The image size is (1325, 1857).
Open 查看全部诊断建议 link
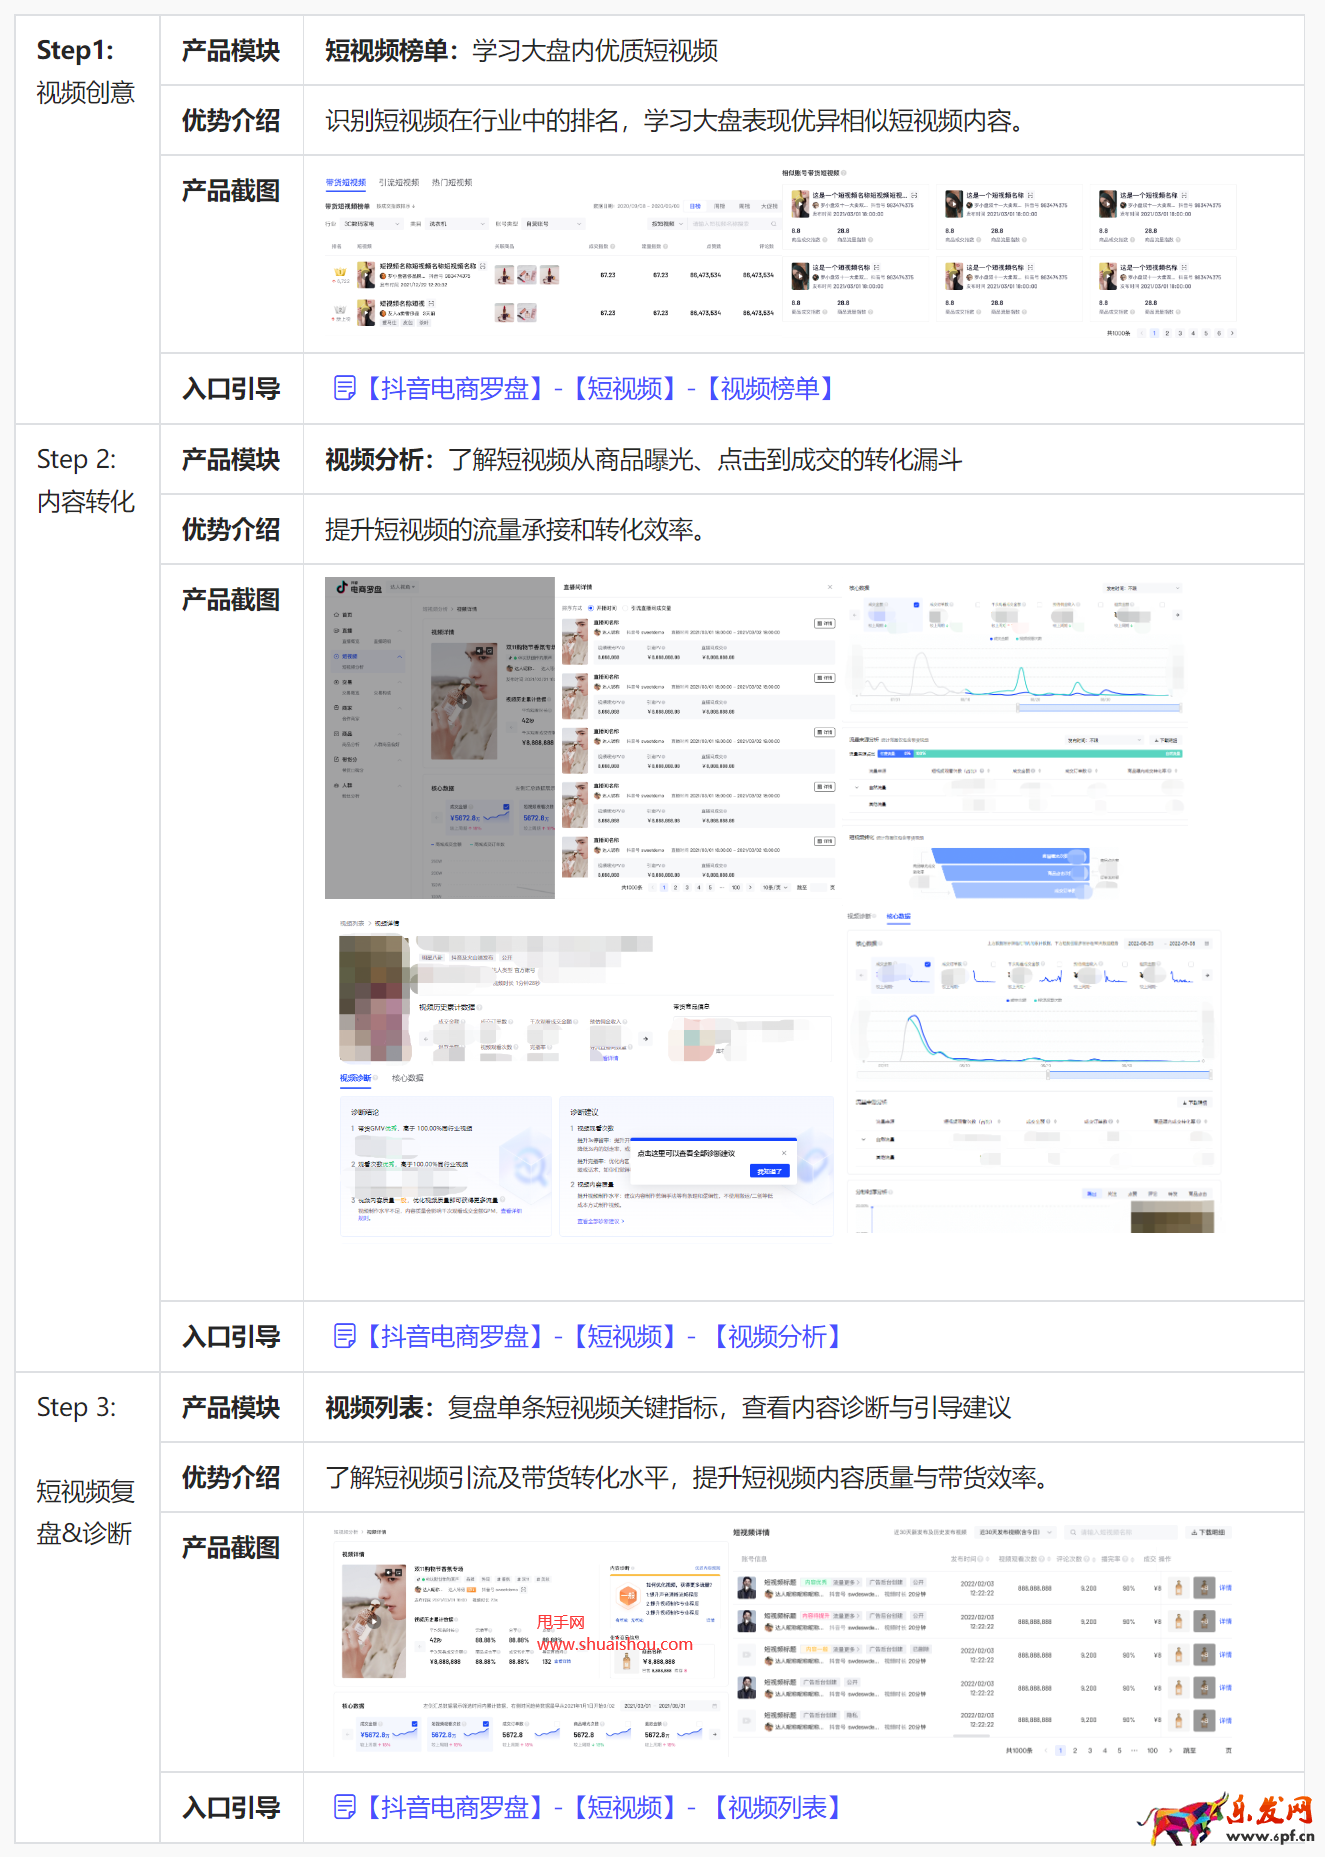click(600, 1221)
